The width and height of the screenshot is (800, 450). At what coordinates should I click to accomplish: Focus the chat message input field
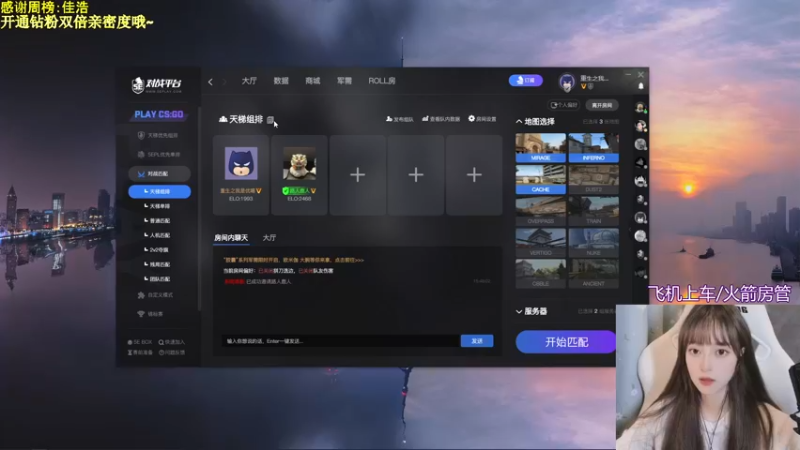pos(340,341)
